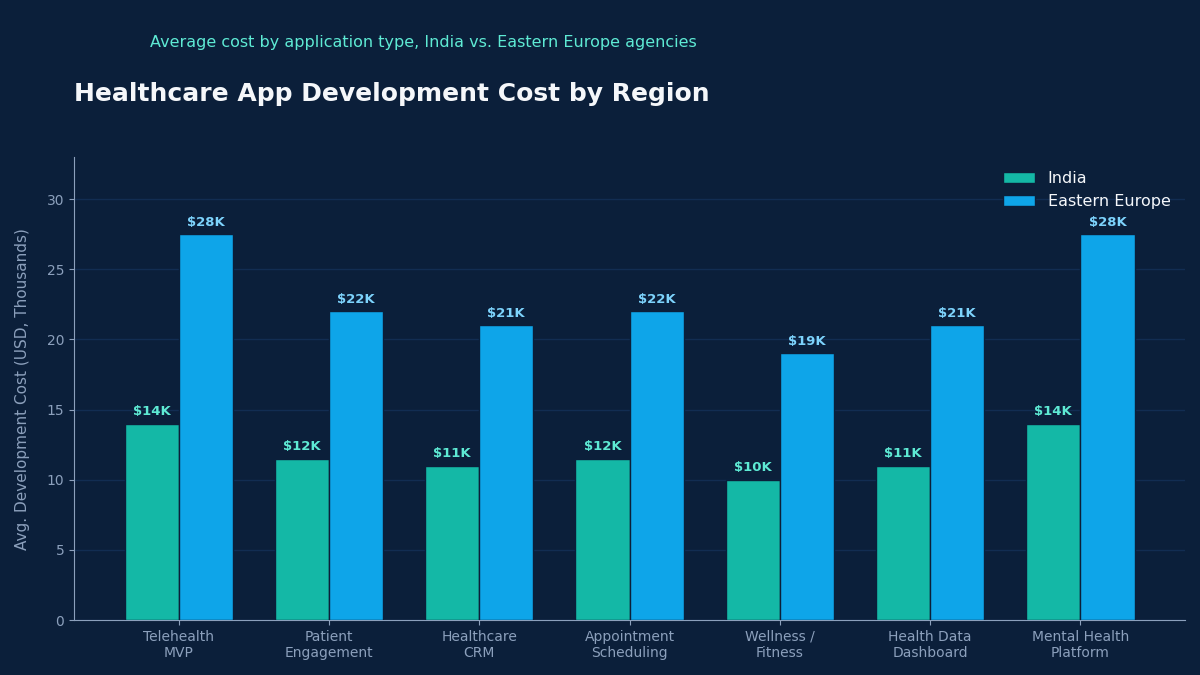Click the Eastern Europe bar for Wellness / Fitness
The height and width of the screenshot is (675, 1200).
point(807,487)
